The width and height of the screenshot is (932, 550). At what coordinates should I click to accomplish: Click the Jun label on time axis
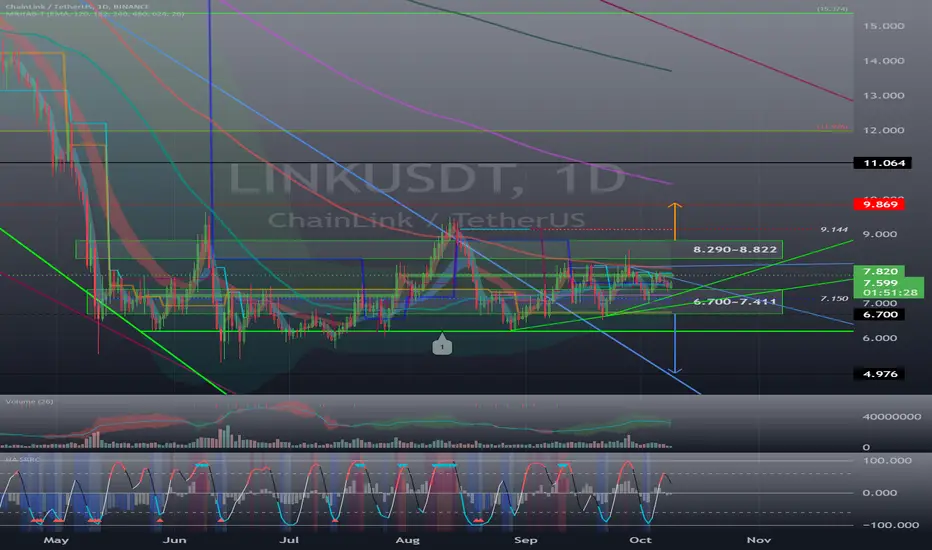[x=174, y=540]
